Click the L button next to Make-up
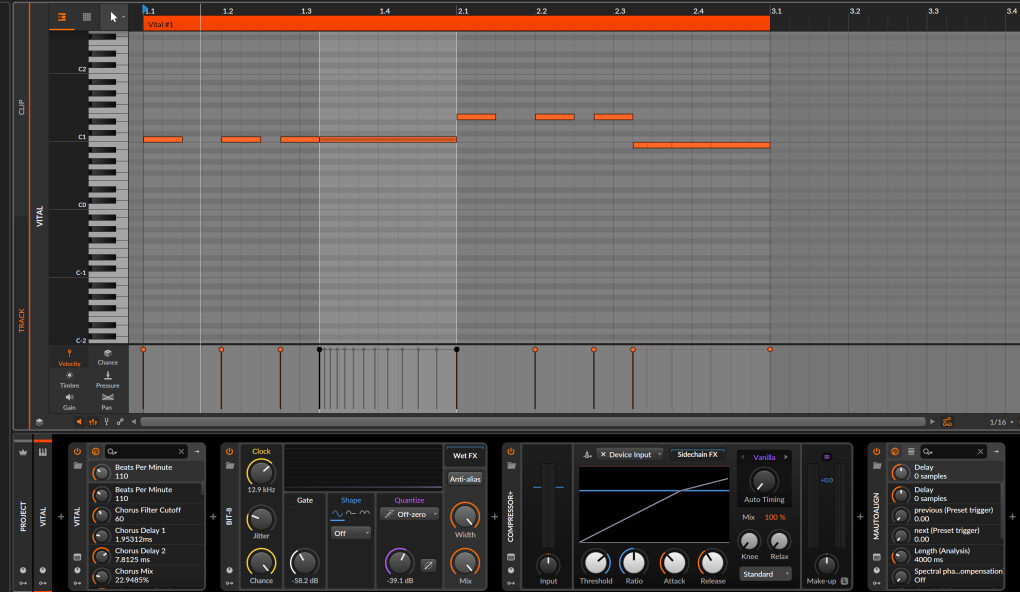 coord(844,581)
